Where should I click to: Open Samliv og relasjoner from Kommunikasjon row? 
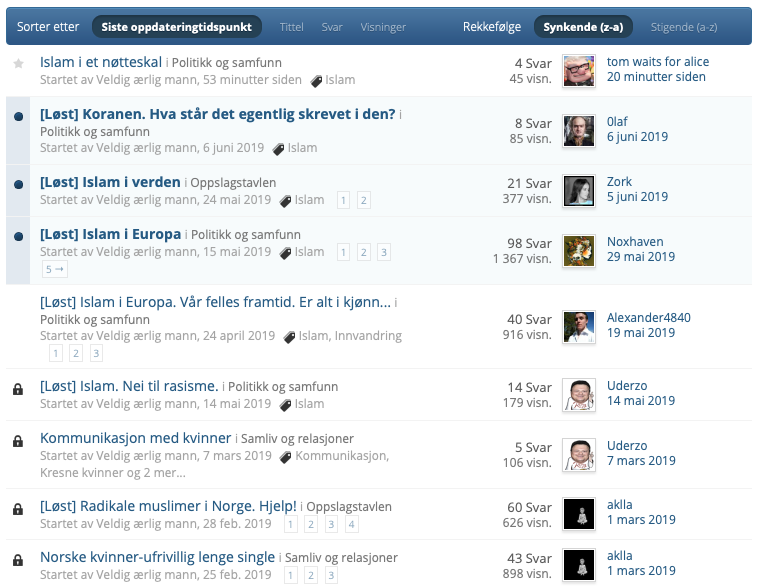pos(297,438)
